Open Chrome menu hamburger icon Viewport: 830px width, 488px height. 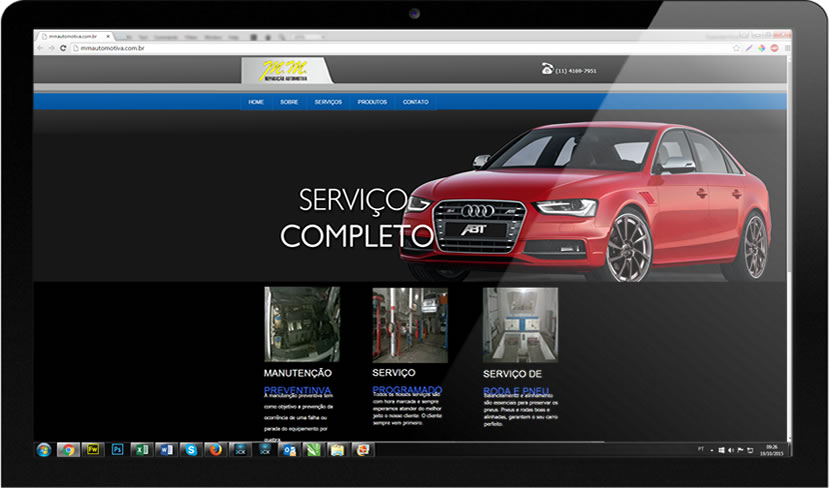787,48
